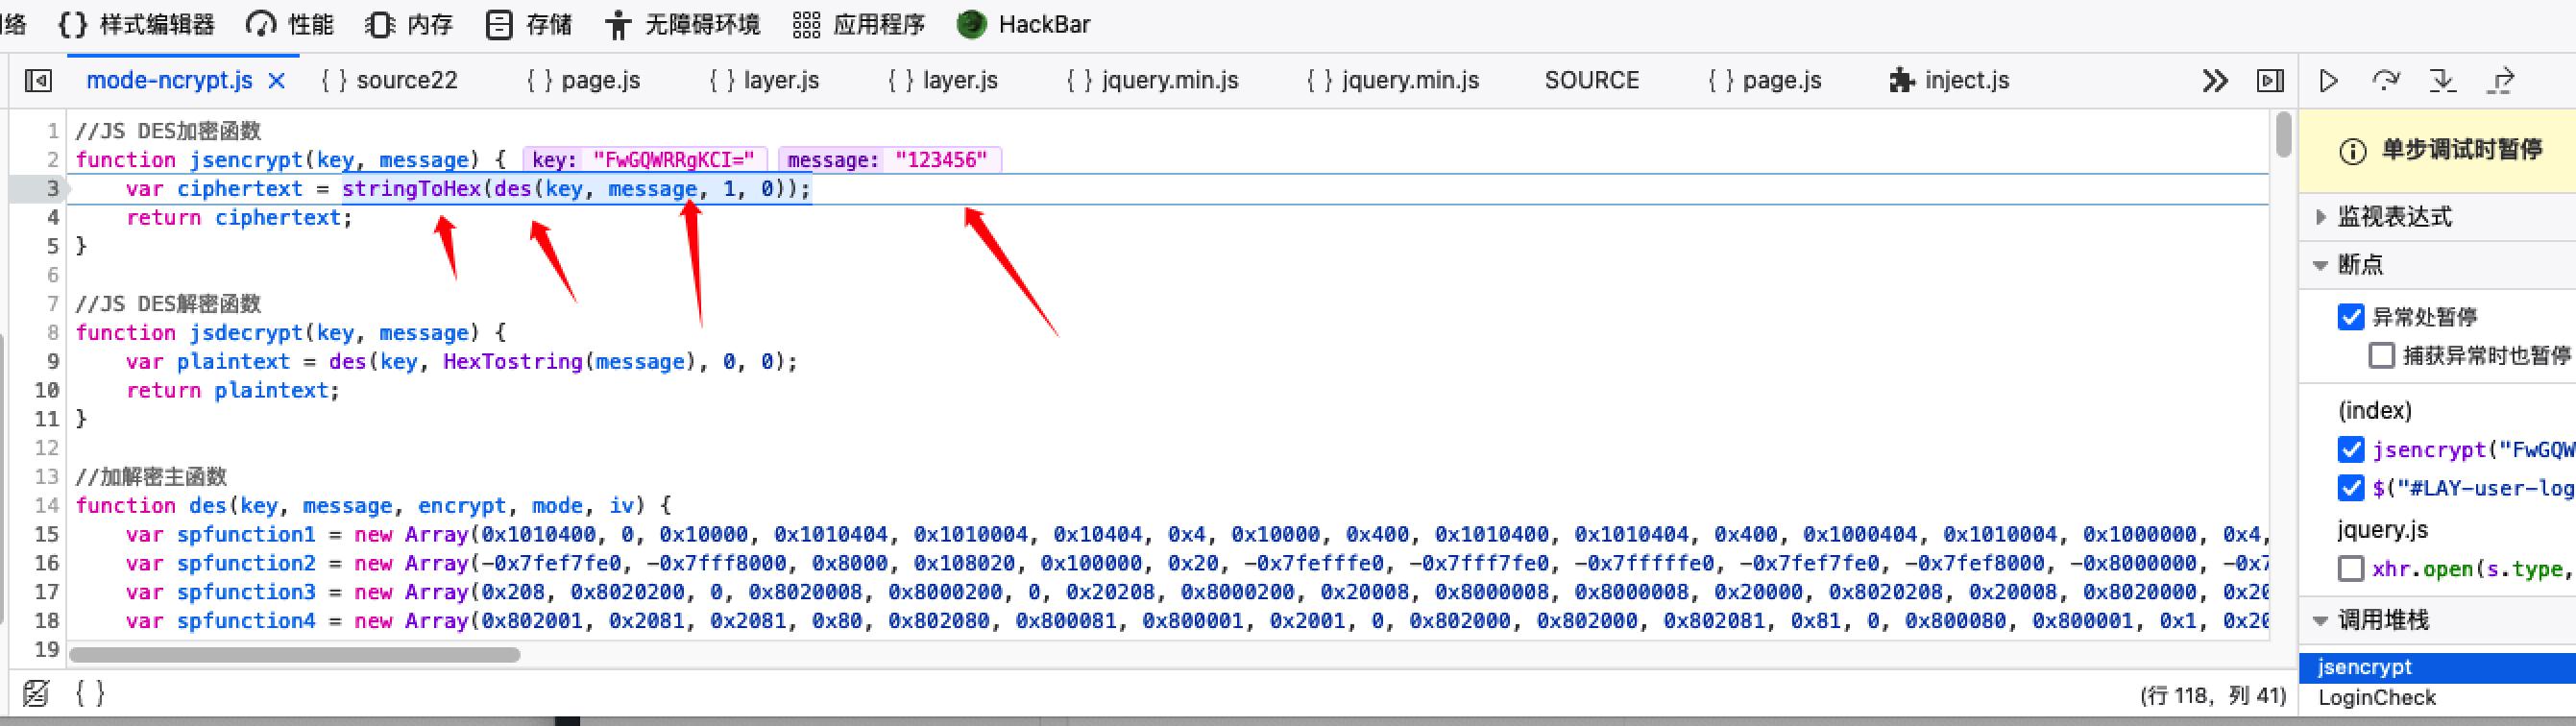
Task: Collapse the Call Stack (调用堆栈) section
Action: [2321, 620]
